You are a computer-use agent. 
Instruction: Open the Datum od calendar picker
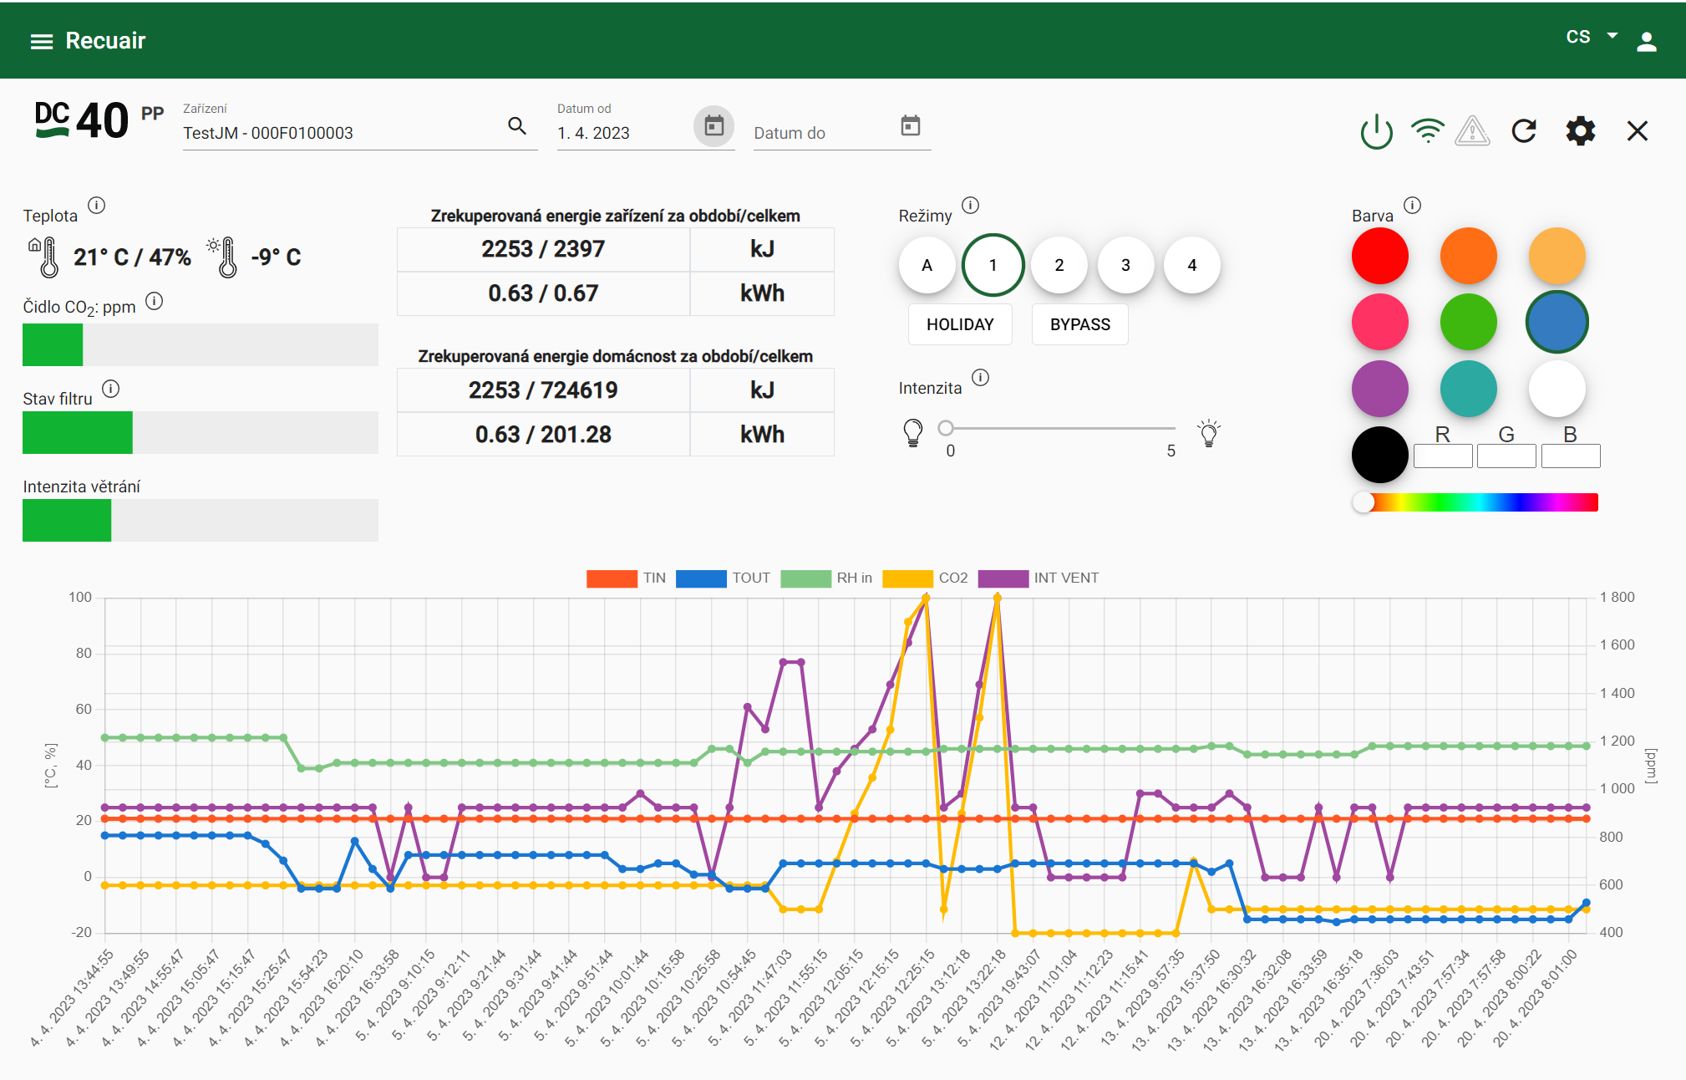click(714, 126)
